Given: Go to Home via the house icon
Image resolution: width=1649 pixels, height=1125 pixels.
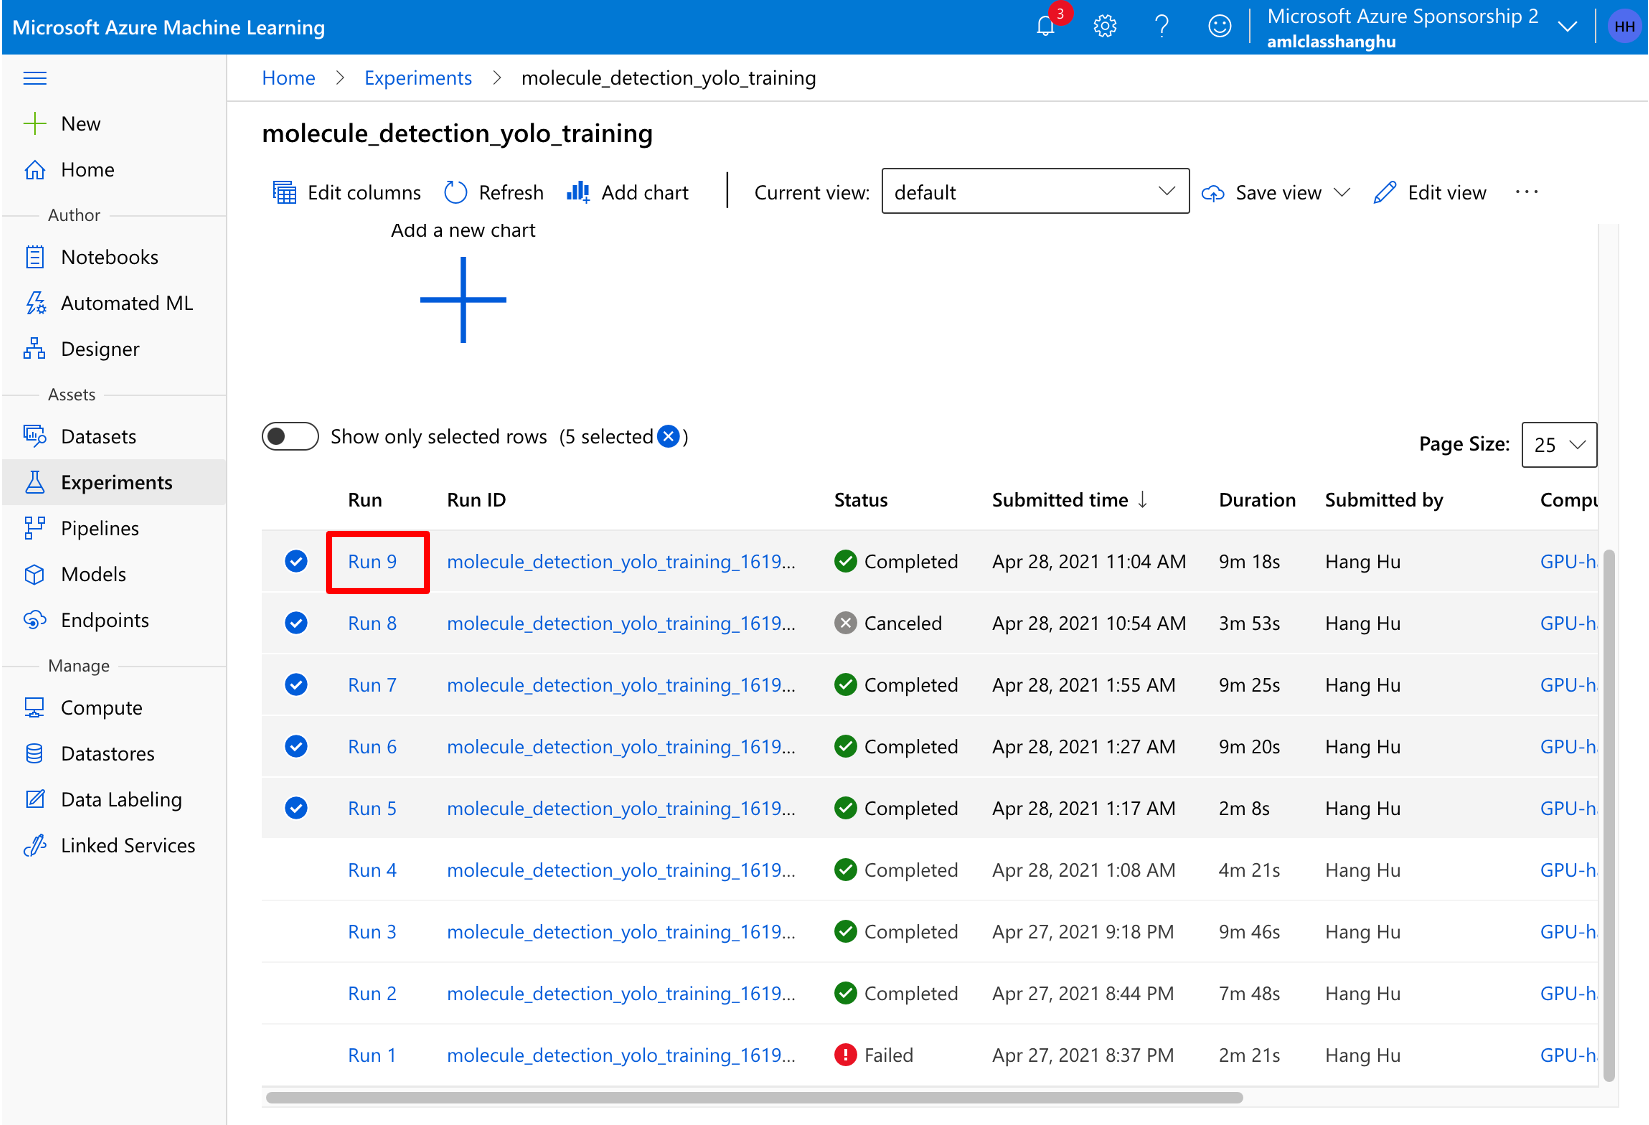Looking at the screenshot, I should point(35,170).
